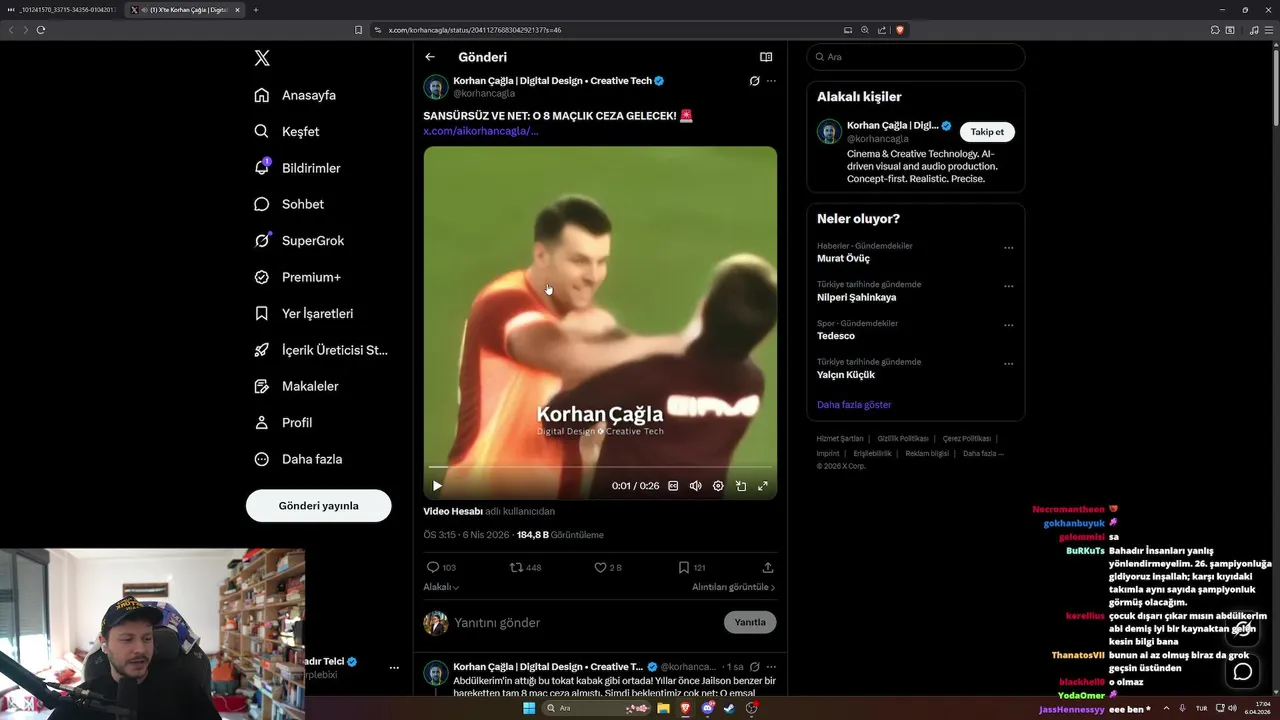Click the Brave Shields lion icon

(x=900, y=30)
